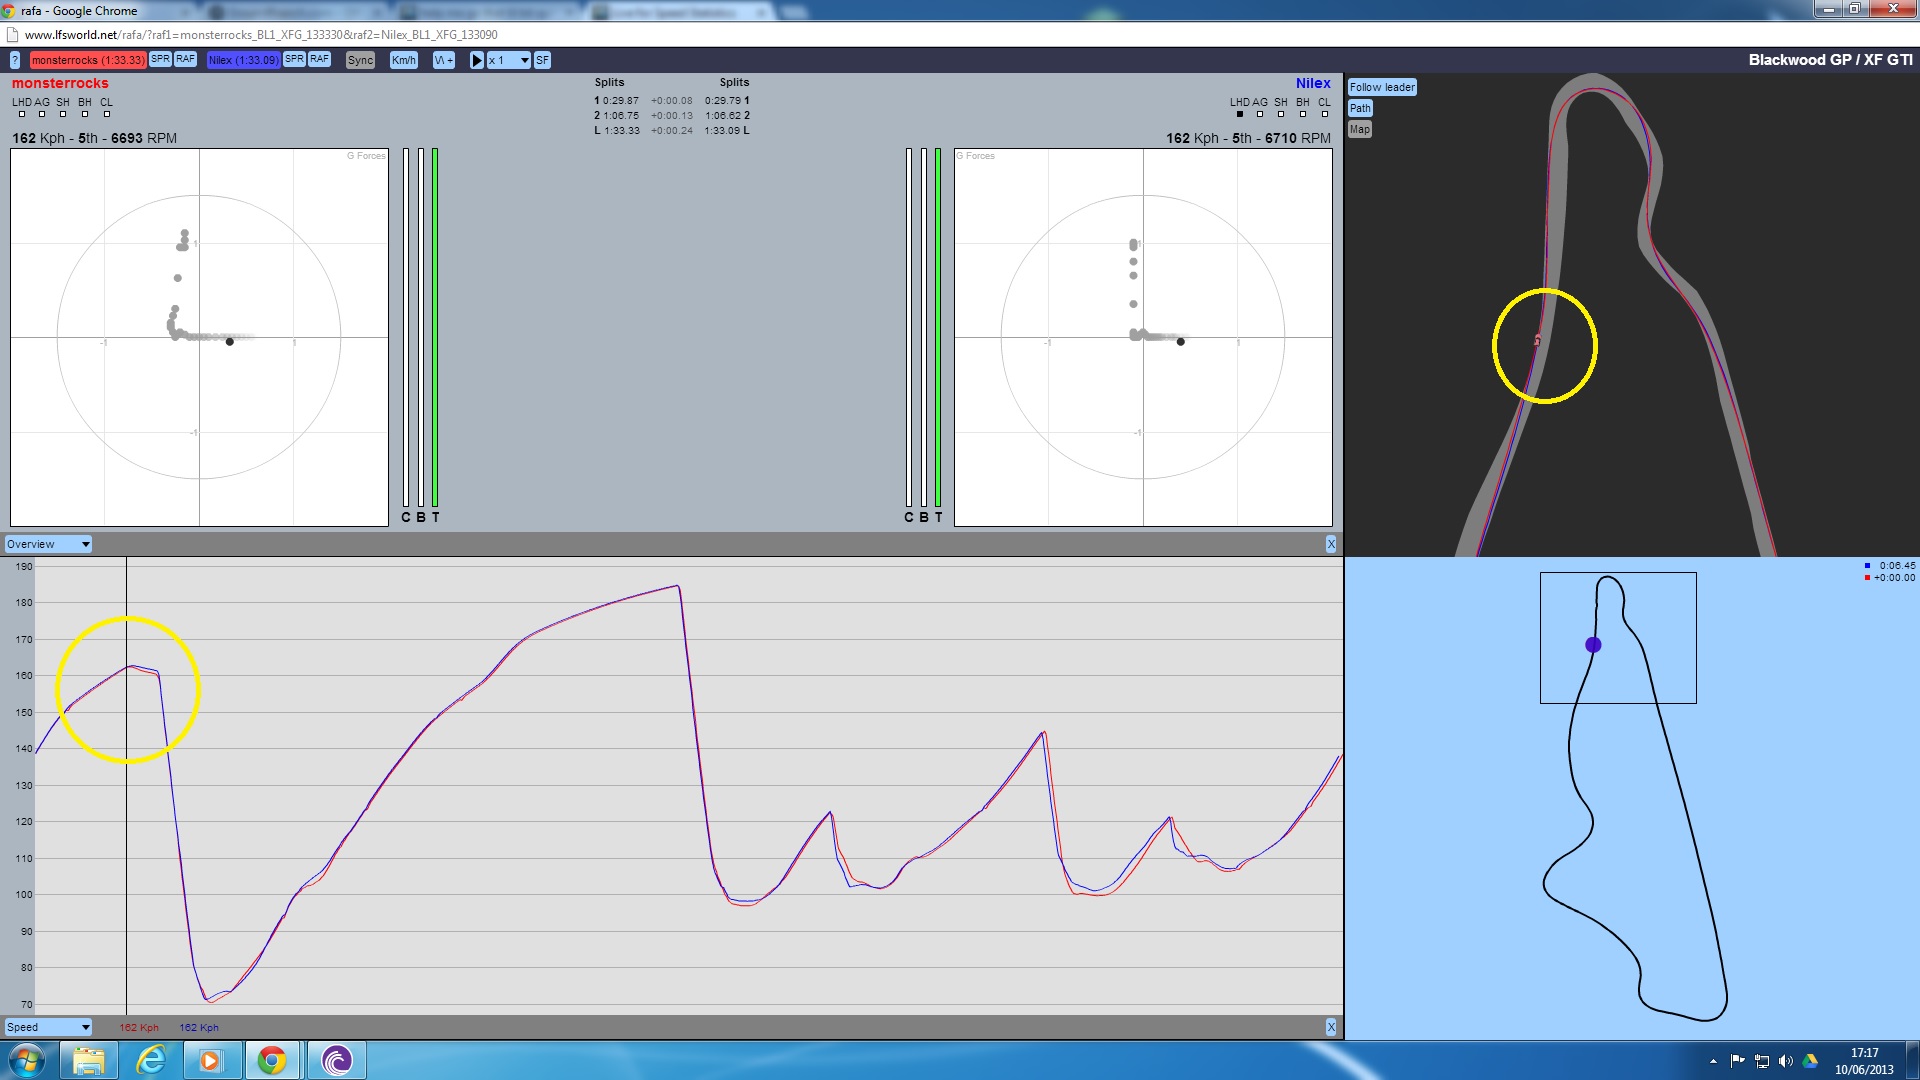Viewport: 1920px width, 1080px height.
Task: Click the Follow leader button
Action: coord(1382,87)
